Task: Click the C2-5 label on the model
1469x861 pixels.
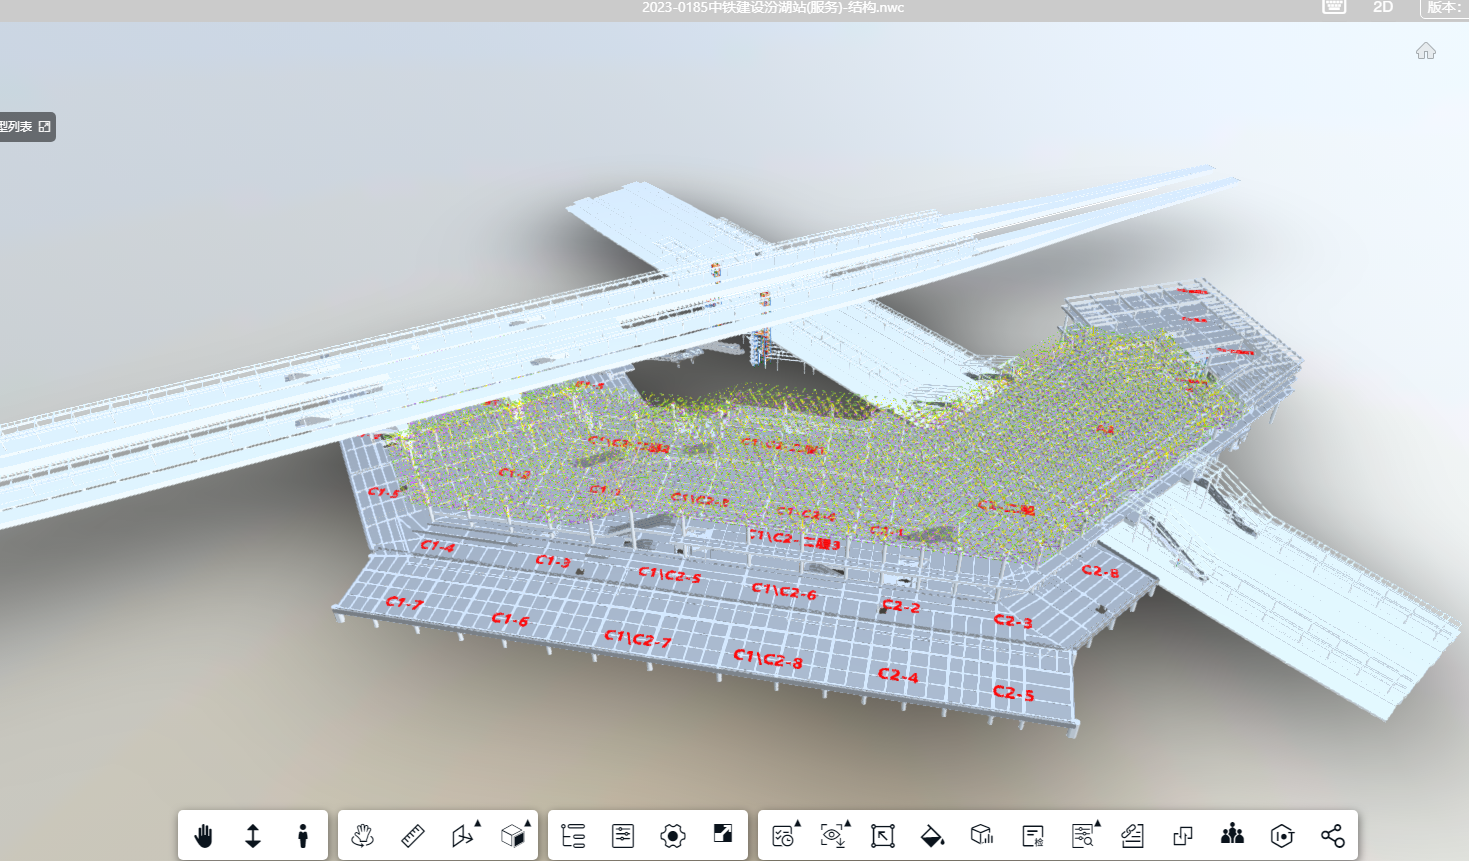Action: click(x=1013, y=693)
